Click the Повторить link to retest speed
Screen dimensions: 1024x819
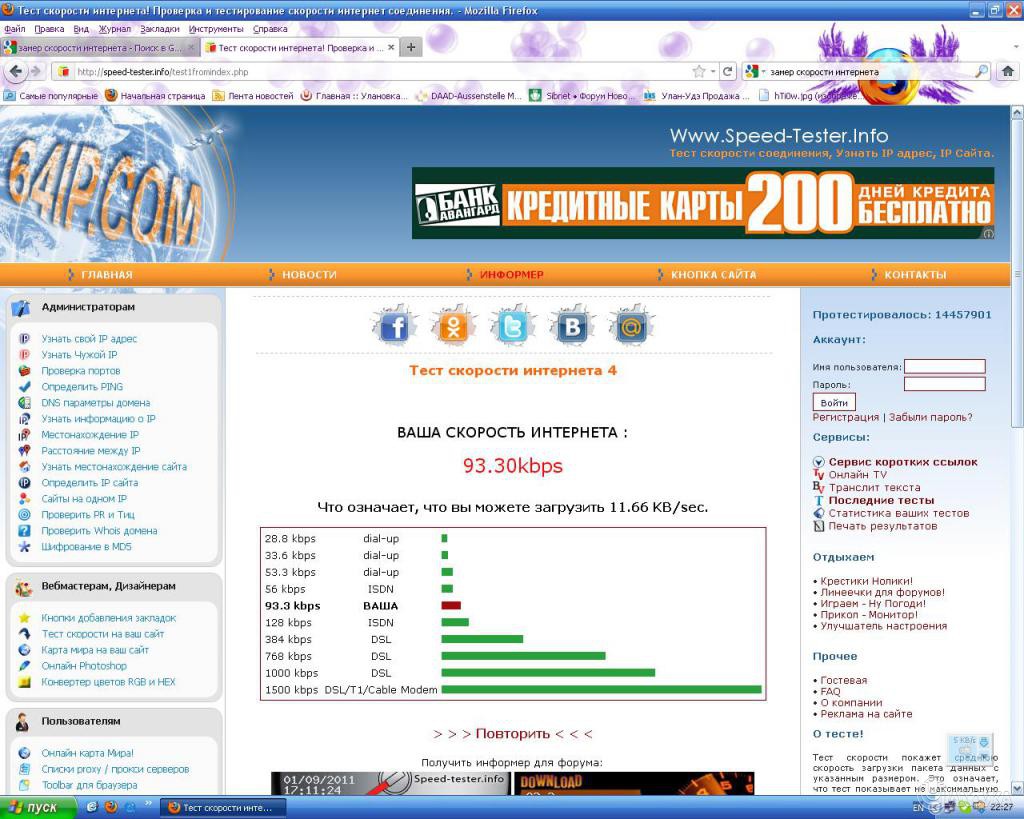tap(512, 732)
